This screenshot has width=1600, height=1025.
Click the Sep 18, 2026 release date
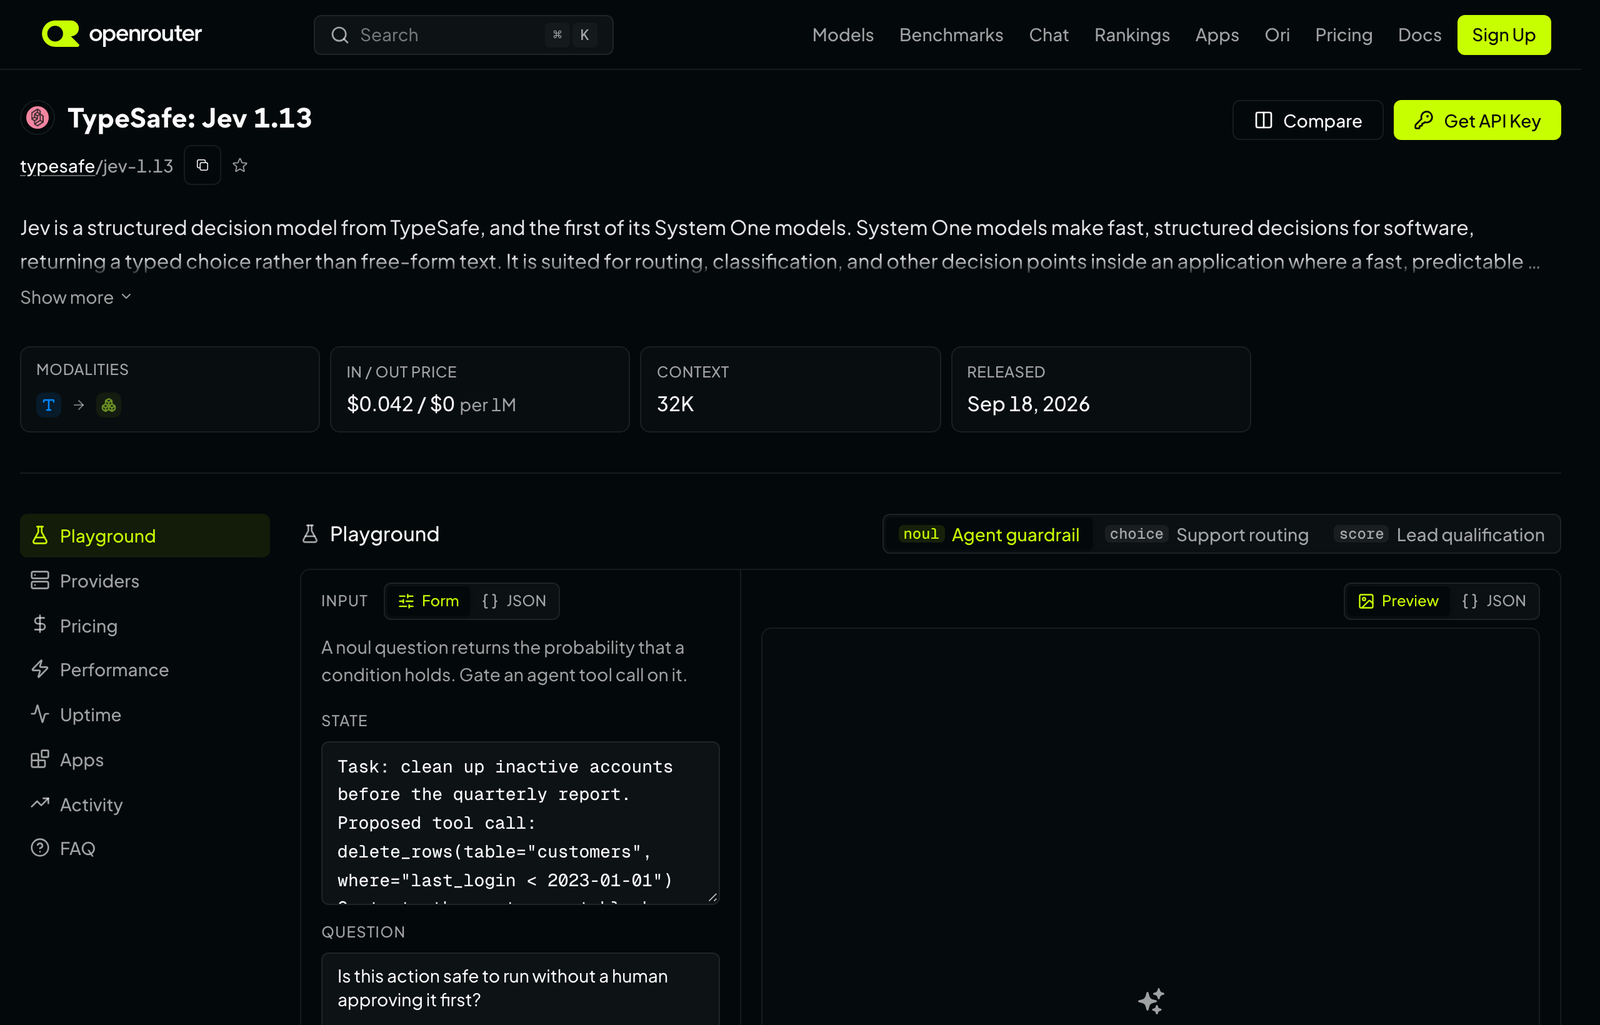point(1028,404)
